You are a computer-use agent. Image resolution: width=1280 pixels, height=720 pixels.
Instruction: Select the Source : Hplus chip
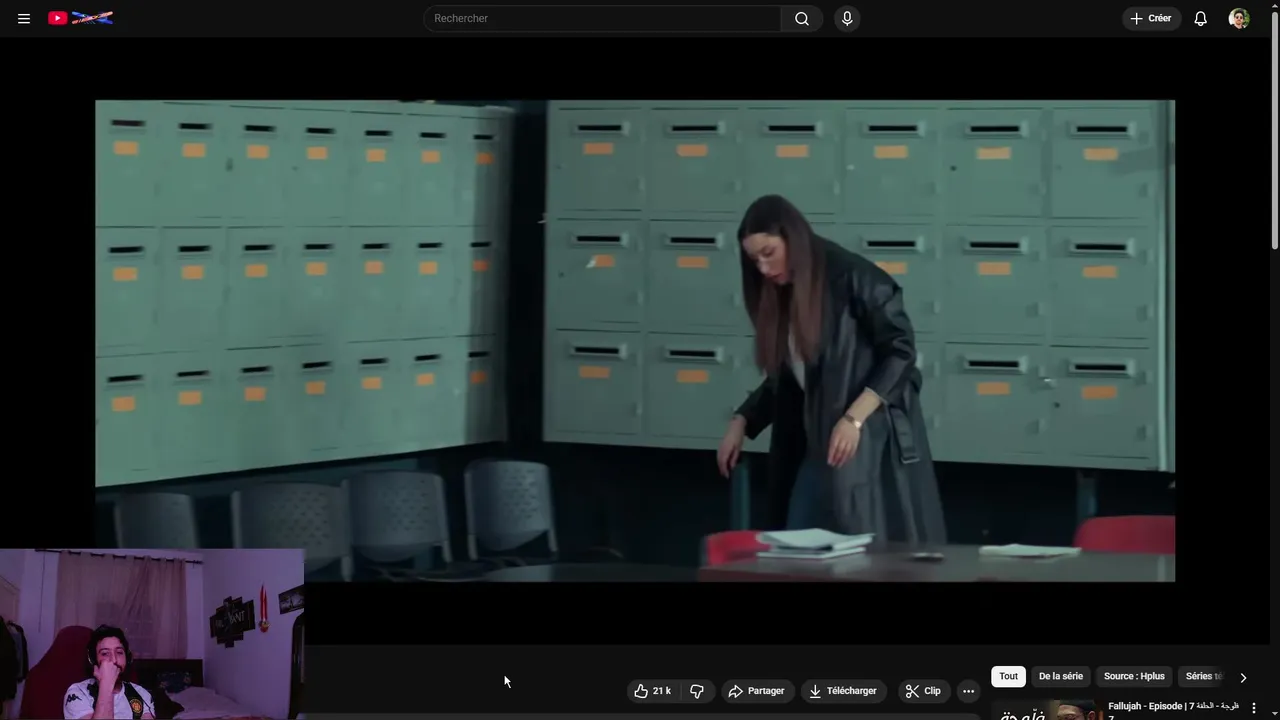(x=1134, y=676)
